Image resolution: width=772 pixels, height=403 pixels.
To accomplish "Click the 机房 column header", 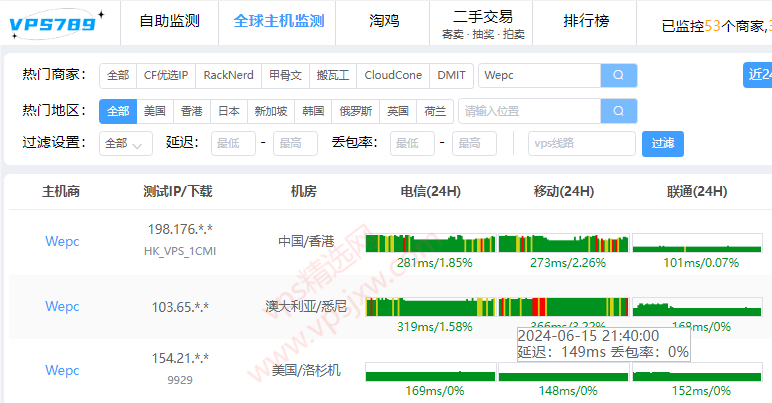I will (304, 191).
